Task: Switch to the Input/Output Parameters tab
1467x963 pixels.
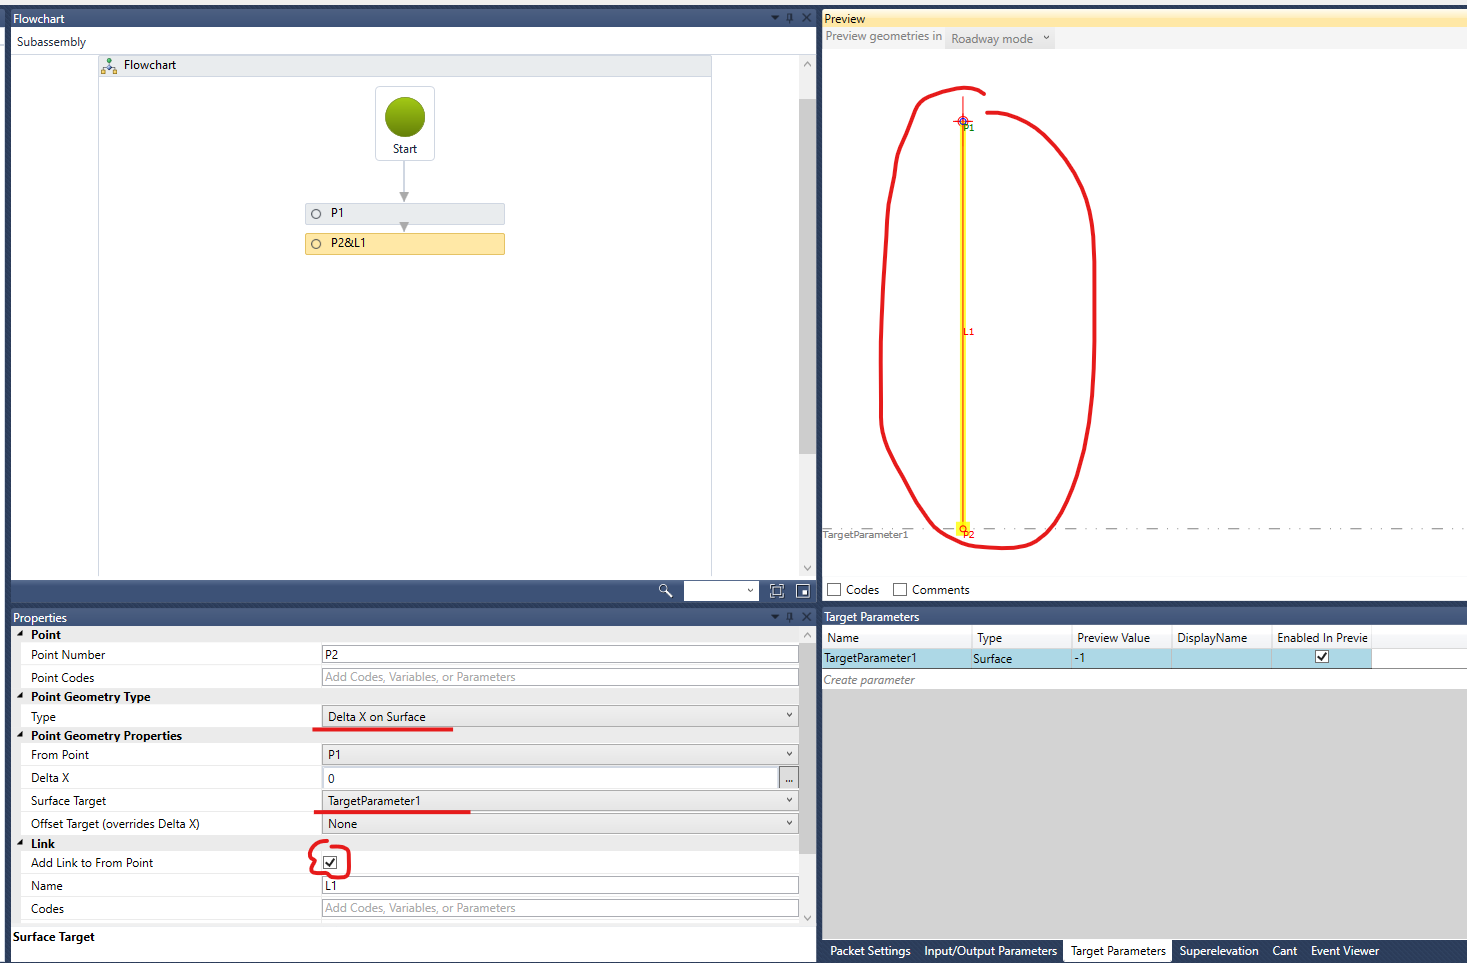Action: click(990, 951)
